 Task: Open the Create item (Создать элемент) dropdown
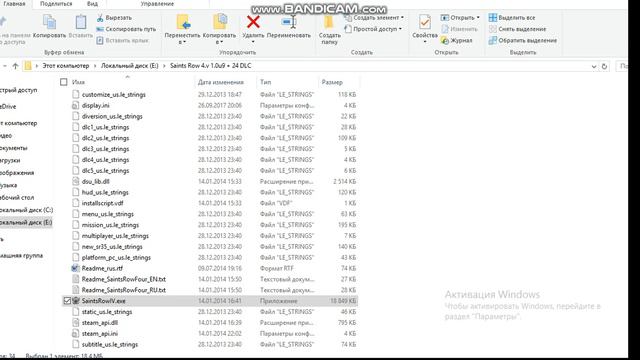[374, 18]
